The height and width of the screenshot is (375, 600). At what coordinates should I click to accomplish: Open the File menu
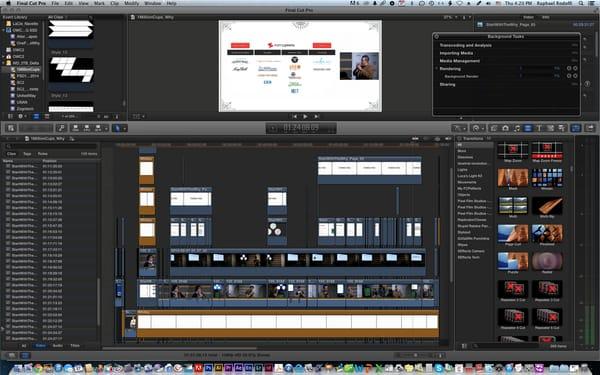click(55, 3)
